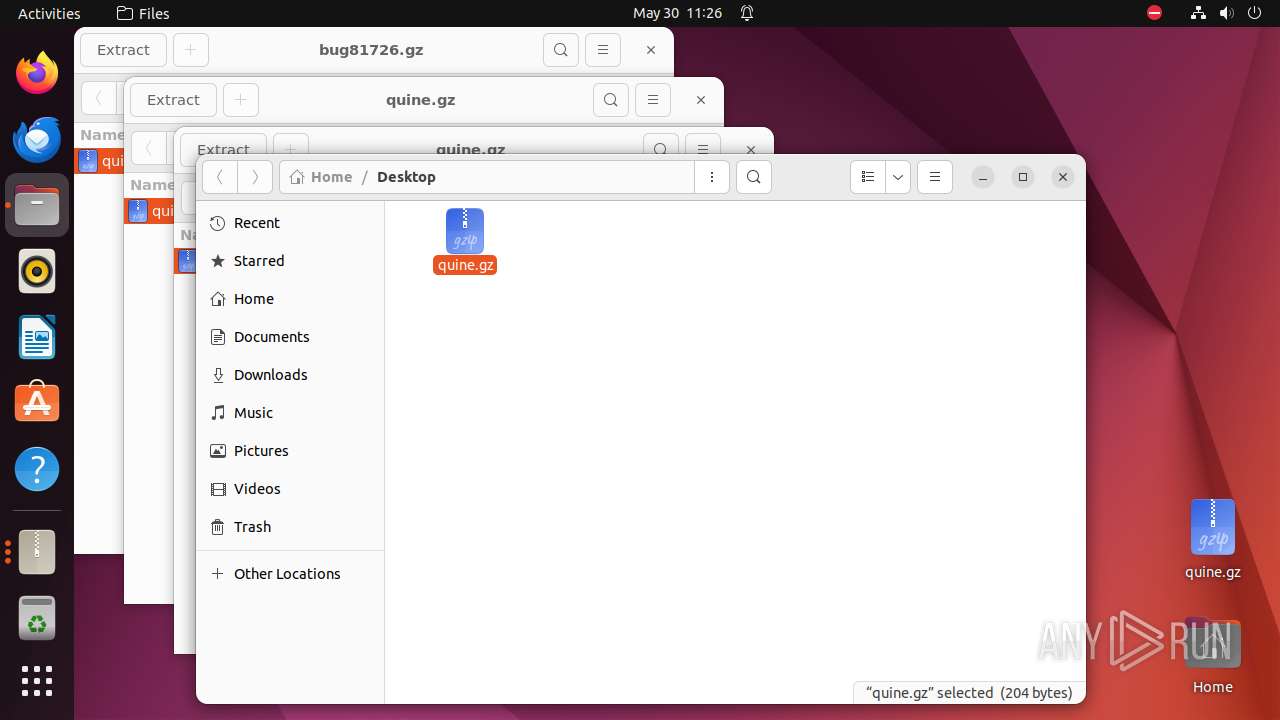The width and height of the screenshot is (1280, 720).
Task: Launch Thunderbird mail from the dock
Action: point(37,139)
